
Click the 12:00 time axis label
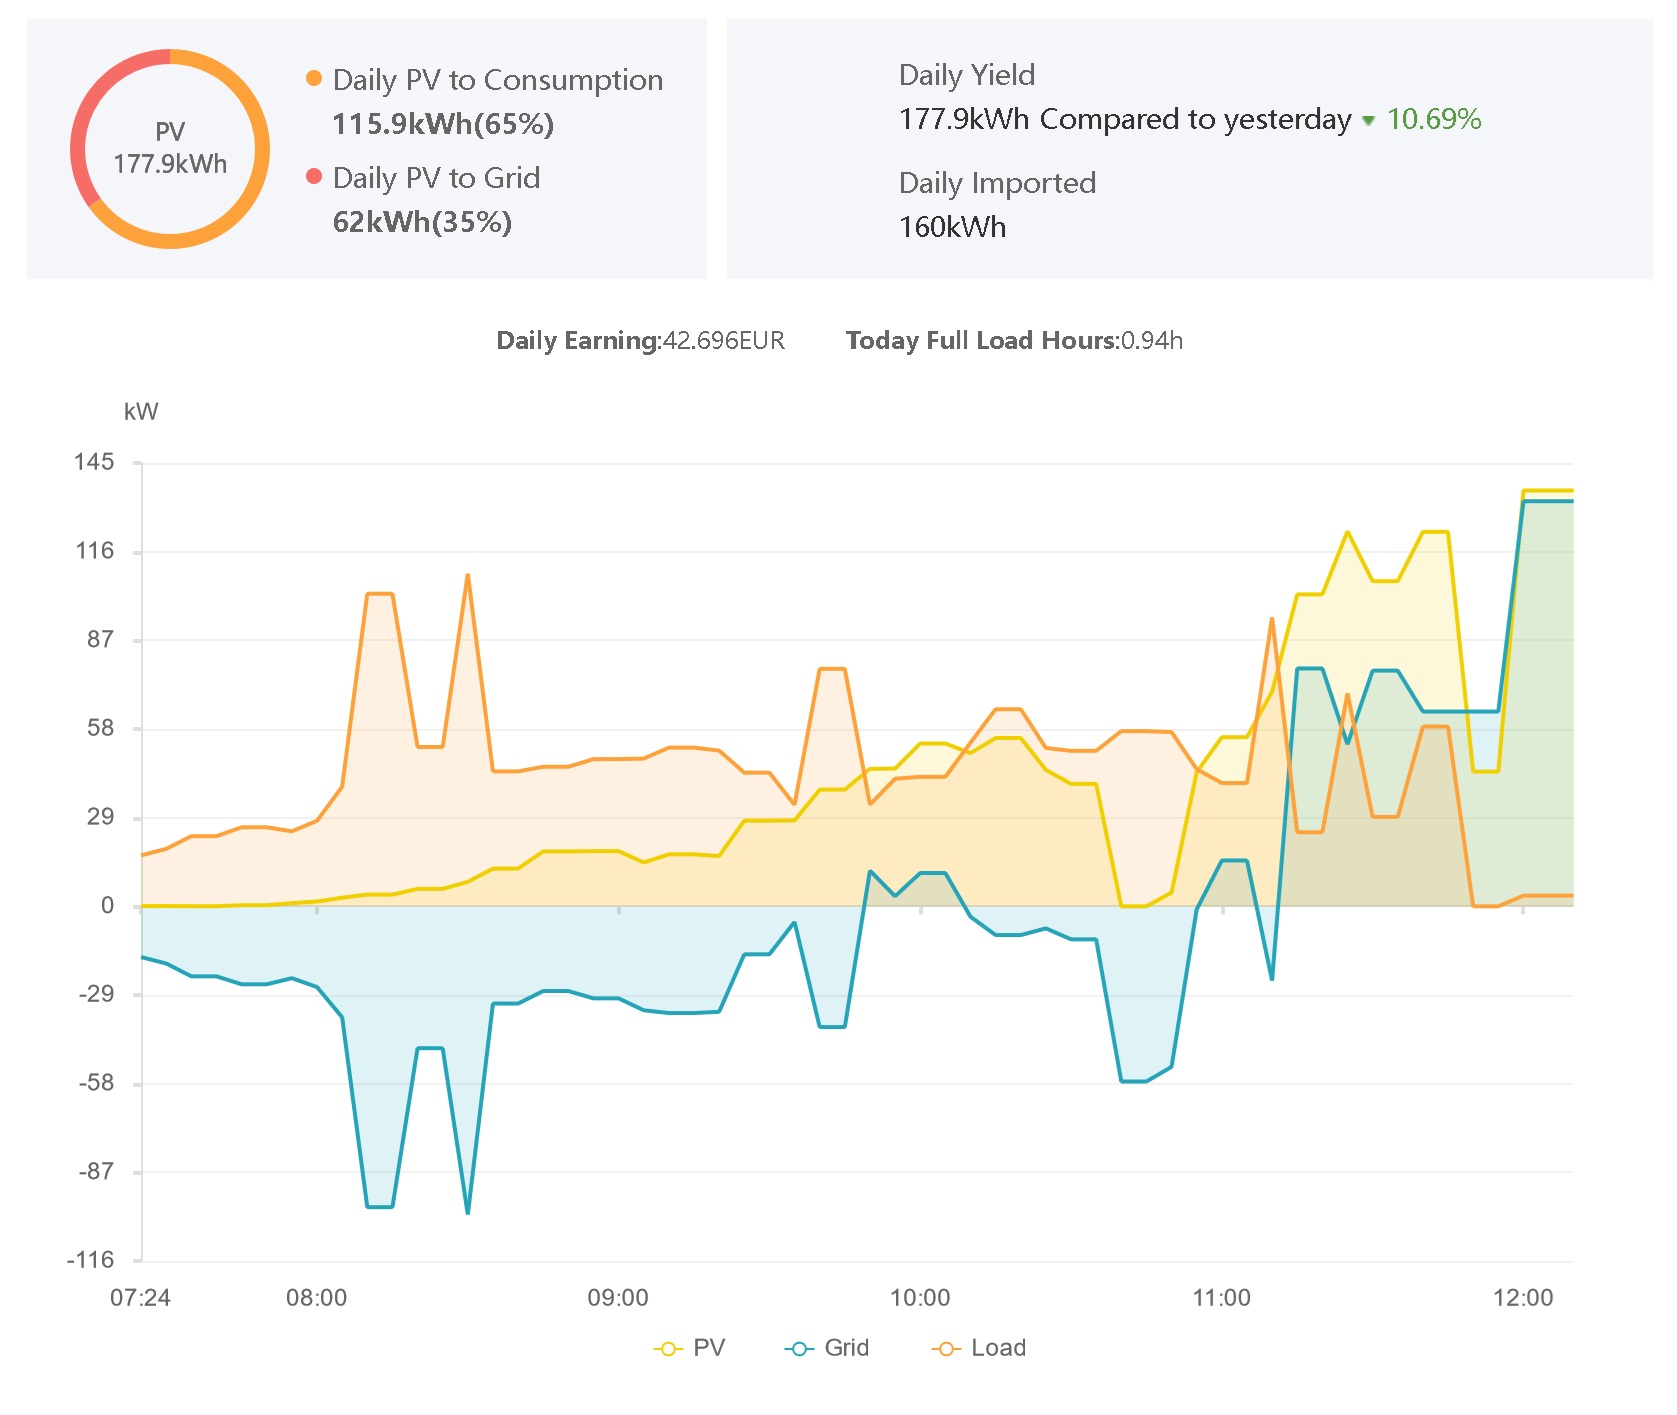pos(1522,1298)
